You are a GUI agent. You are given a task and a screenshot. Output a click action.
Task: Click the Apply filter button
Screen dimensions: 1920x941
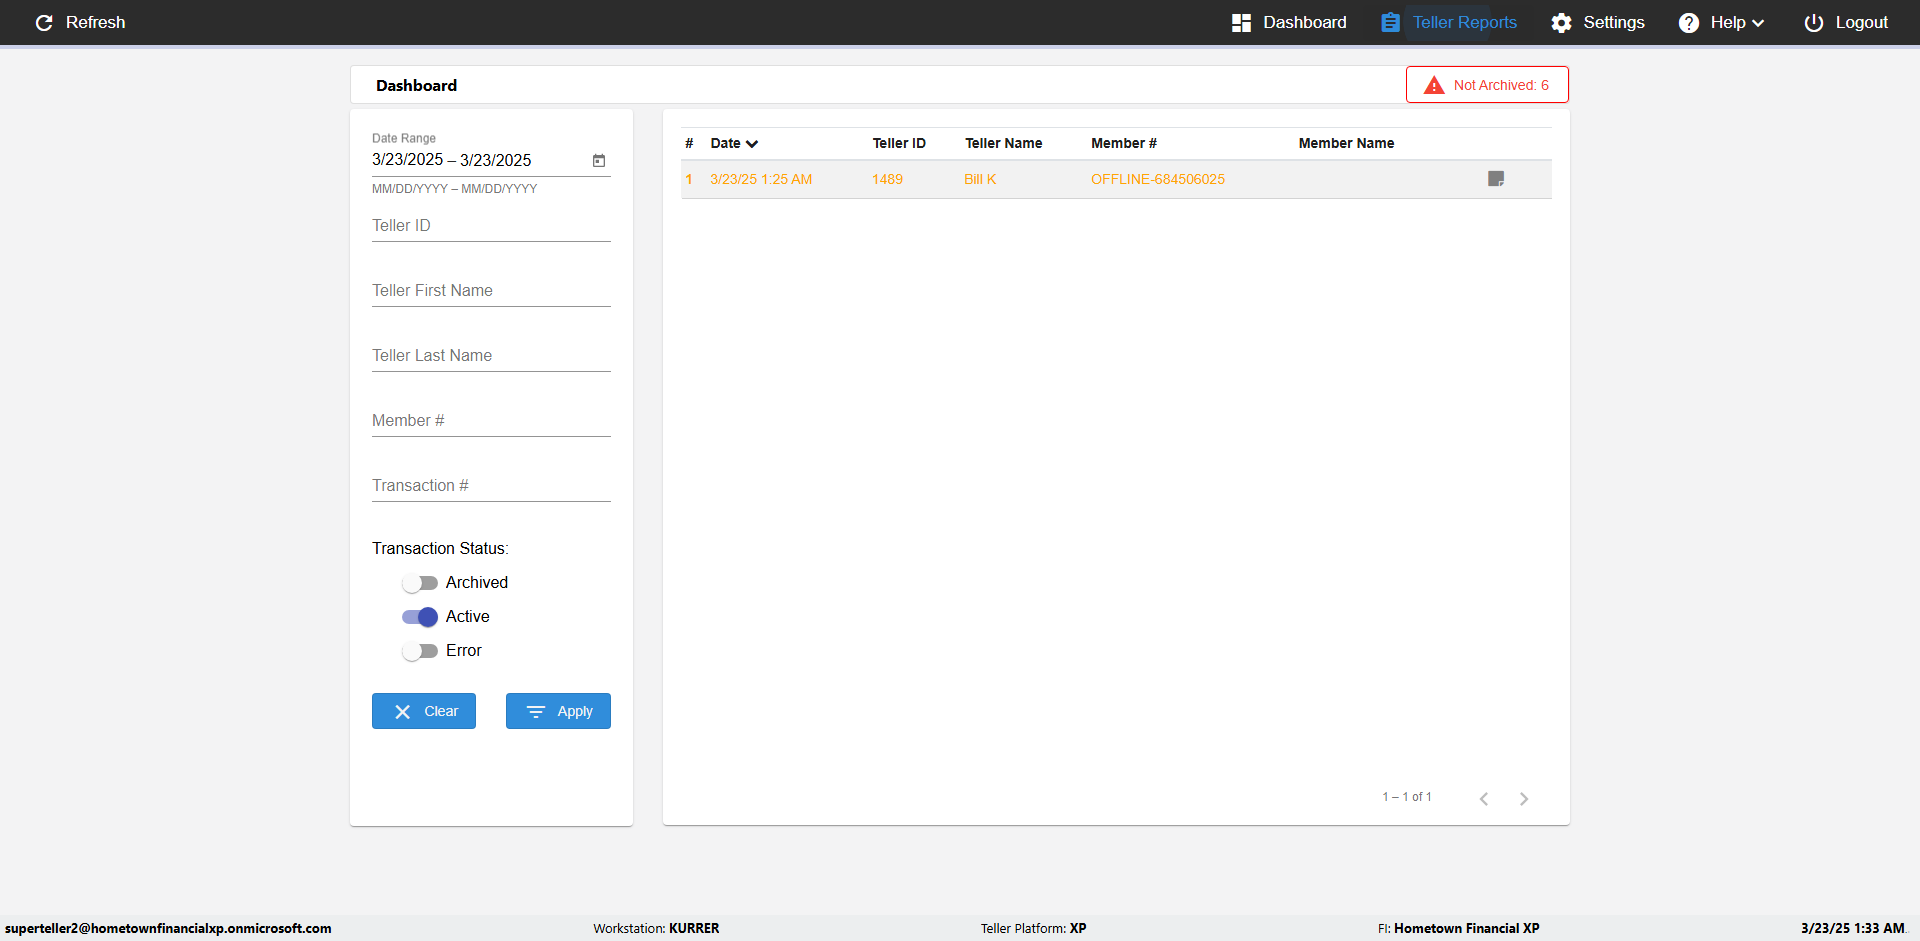pyautogui.click(x=558, y=711)
